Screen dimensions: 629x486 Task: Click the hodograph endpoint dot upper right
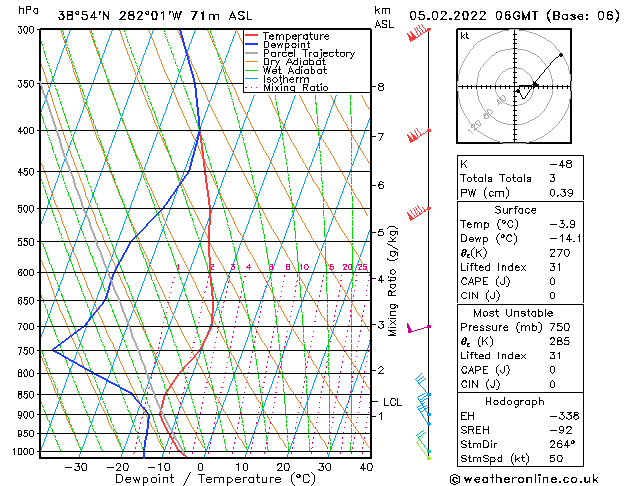pos(561,55)
